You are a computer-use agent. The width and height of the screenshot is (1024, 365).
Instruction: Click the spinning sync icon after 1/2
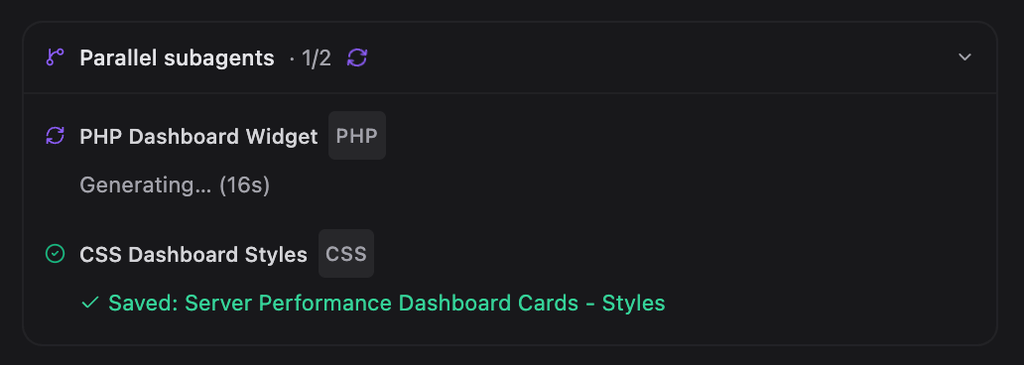(x=357, y=57)
